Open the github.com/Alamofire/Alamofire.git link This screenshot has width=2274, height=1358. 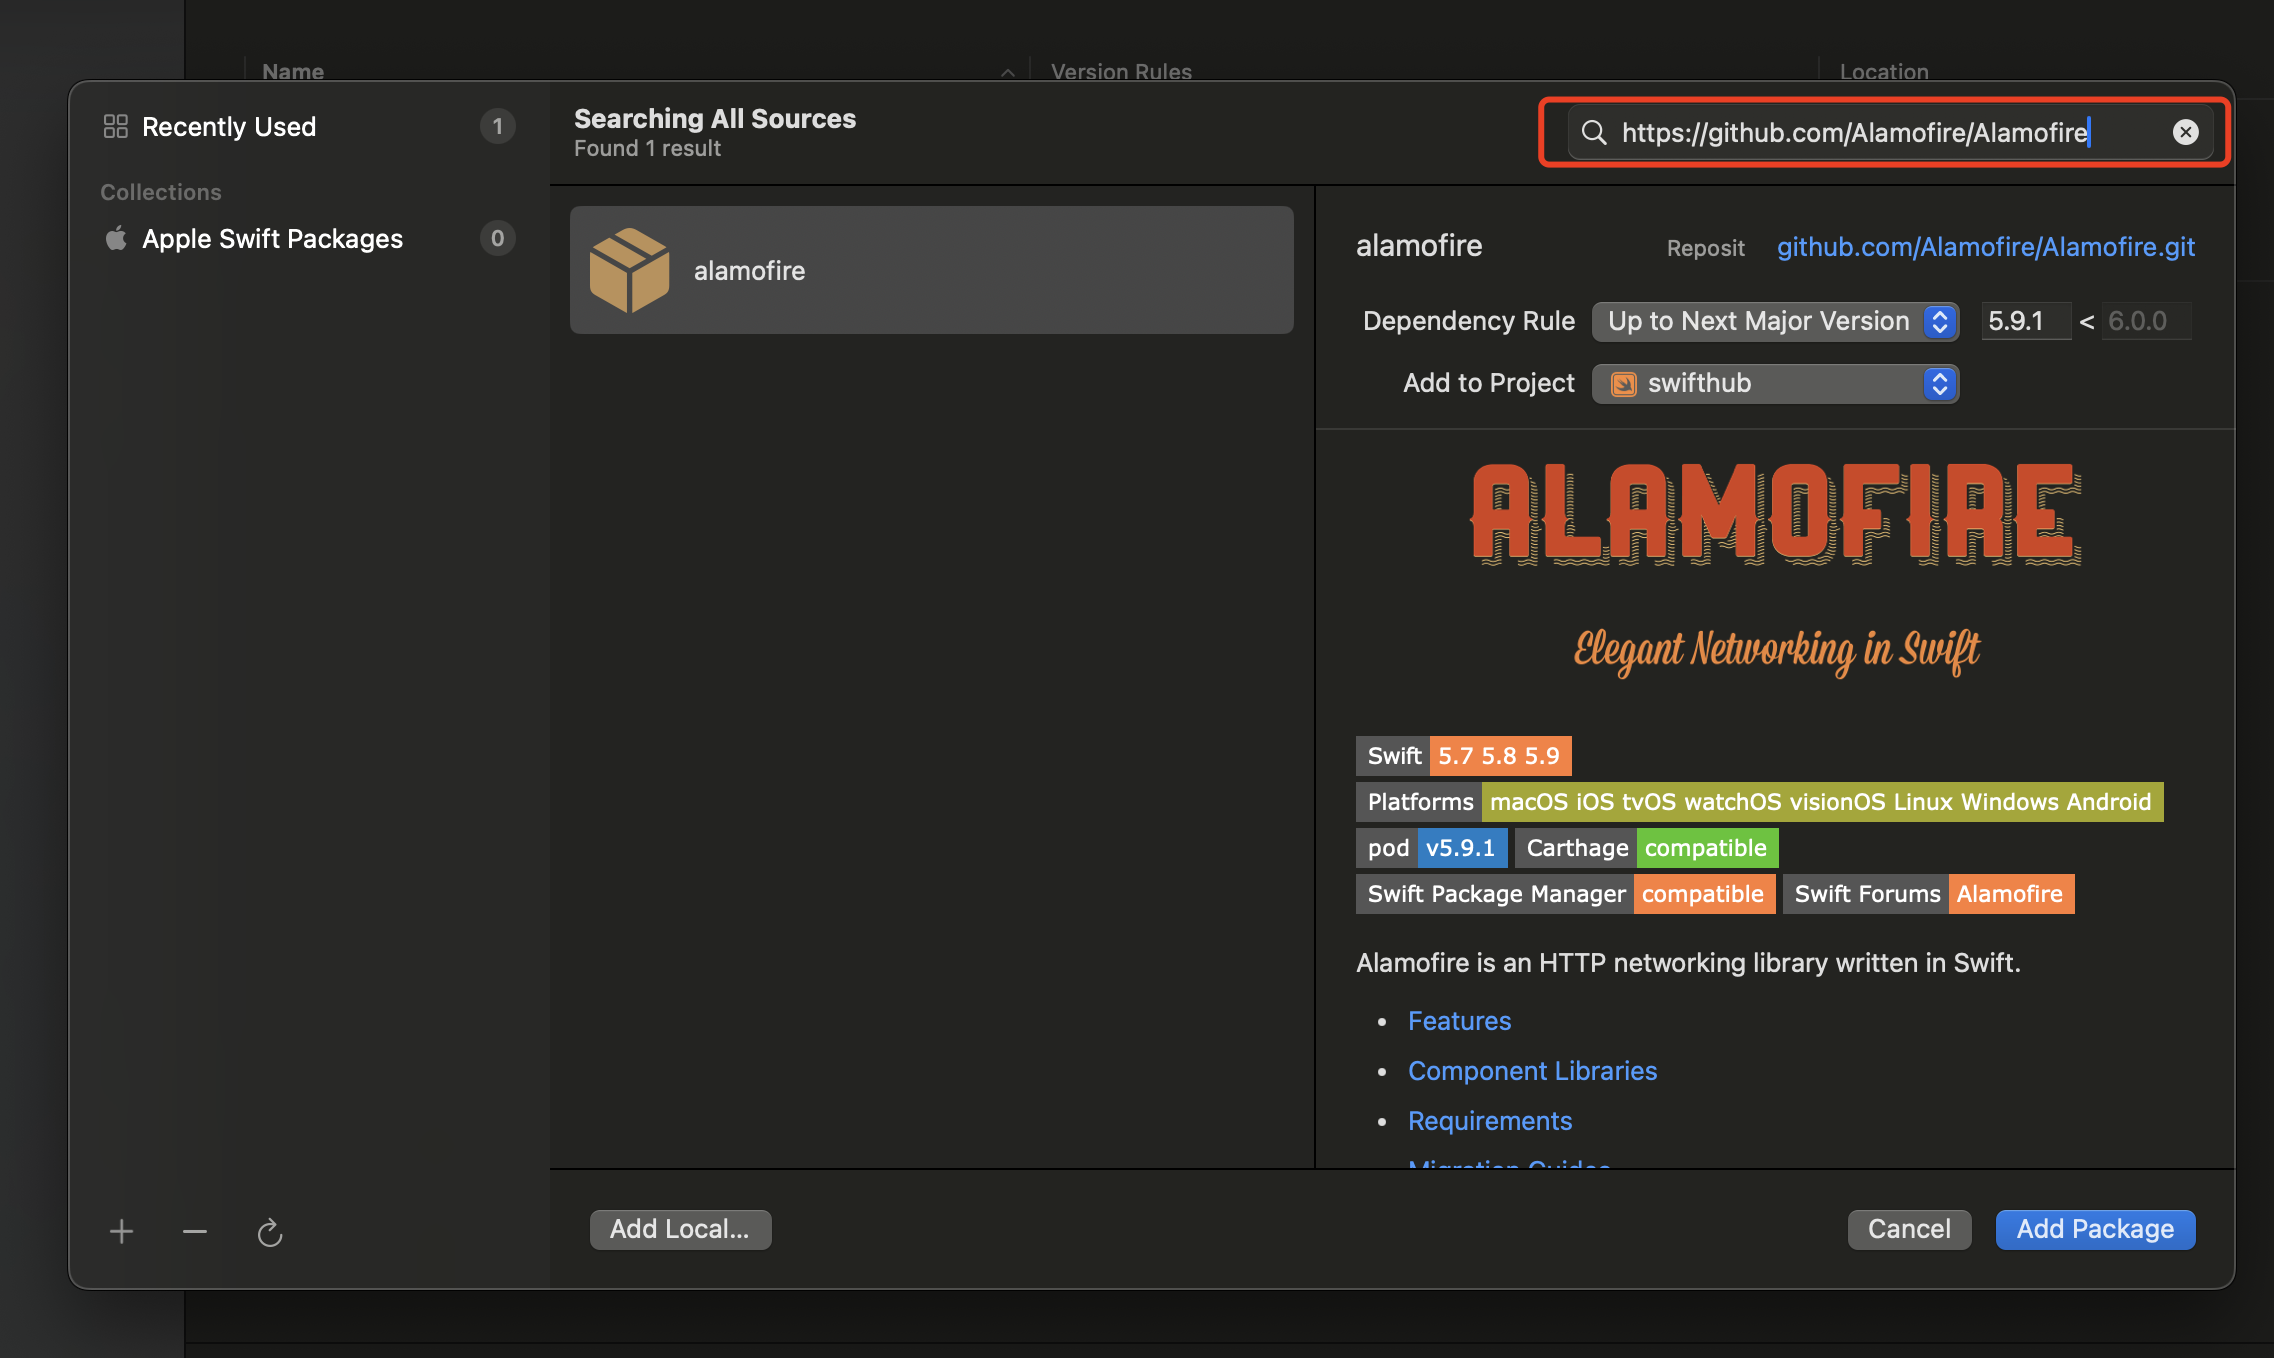pyautogui.click(x=1985, y=247)
